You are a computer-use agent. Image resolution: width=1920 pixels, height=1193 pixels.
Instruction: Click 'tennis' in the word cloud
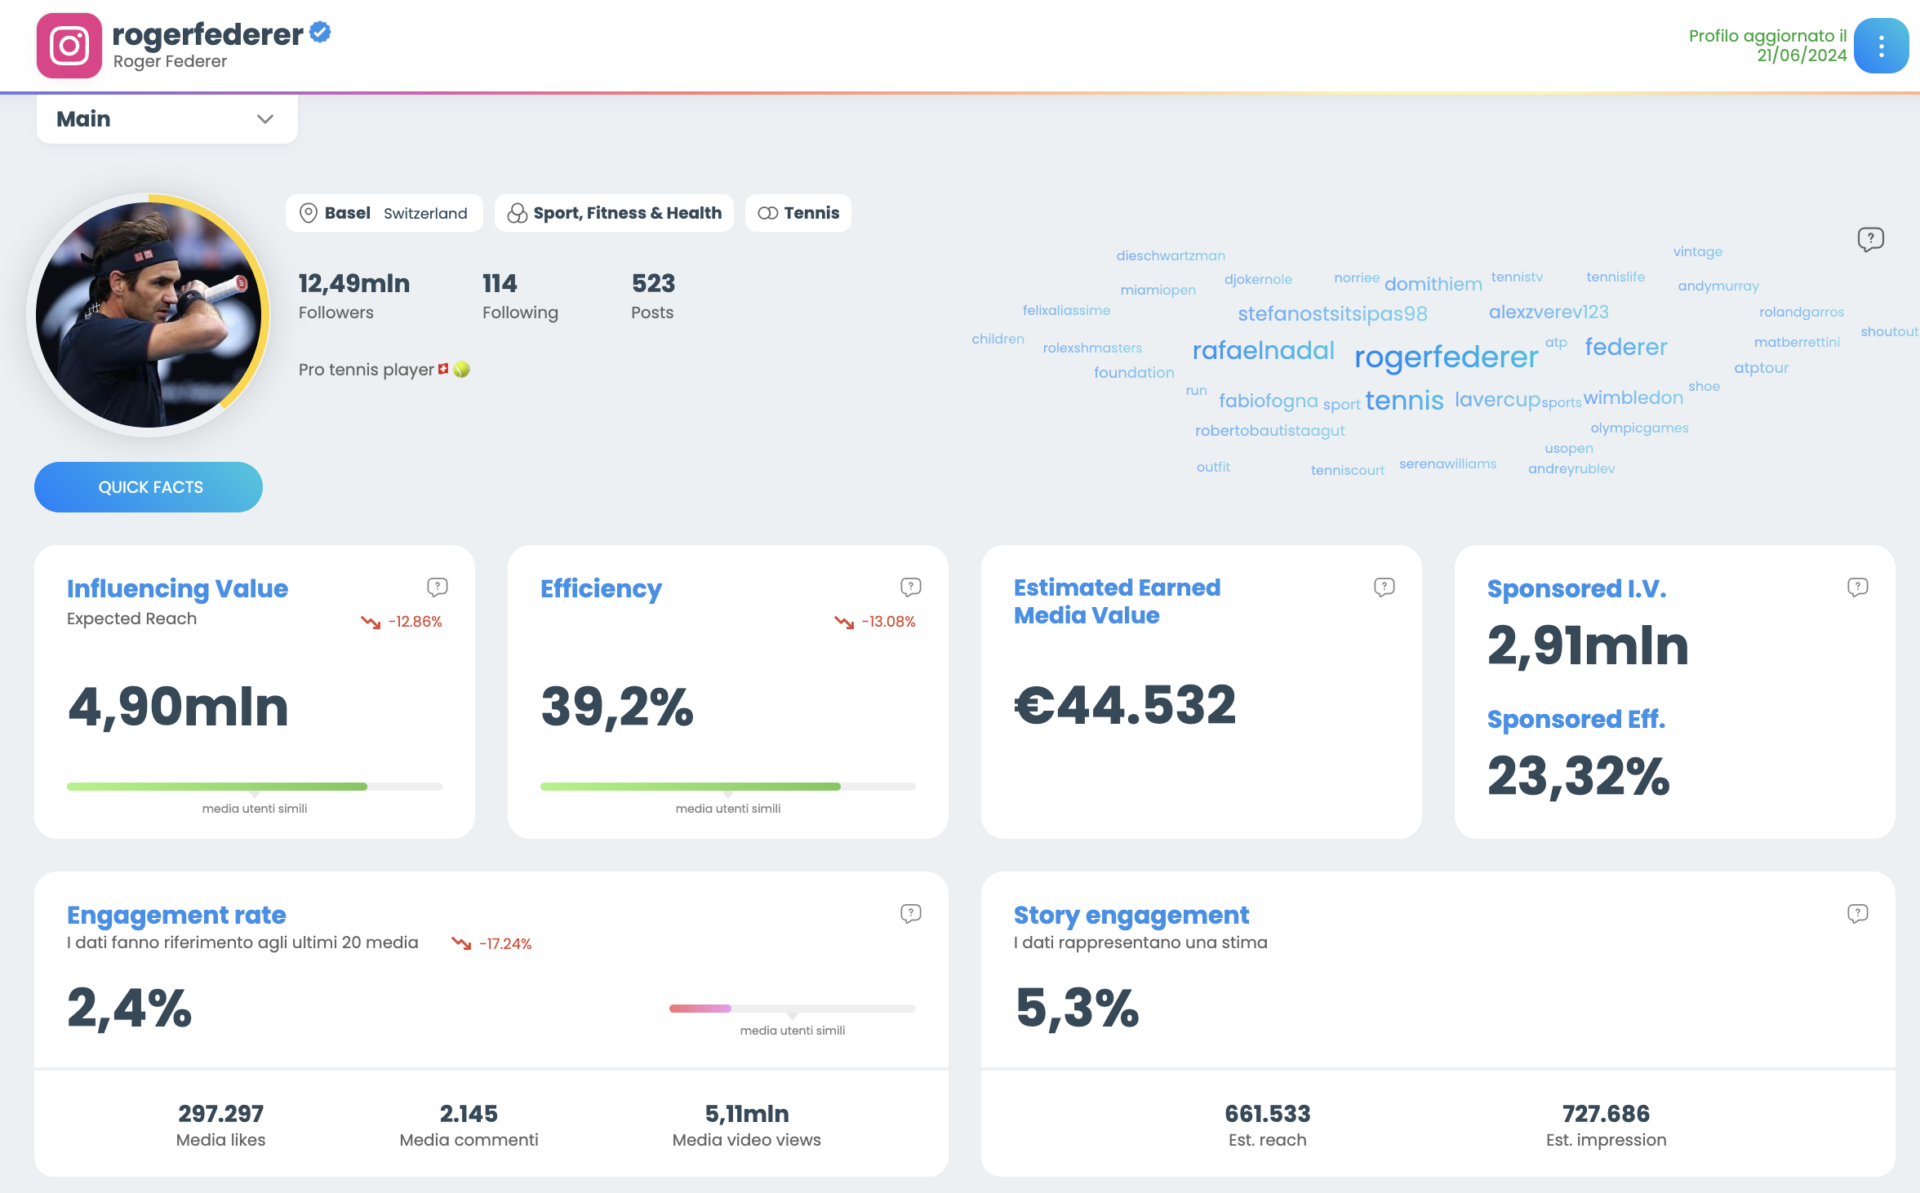pyautogui.click(x=1404, y=401)
